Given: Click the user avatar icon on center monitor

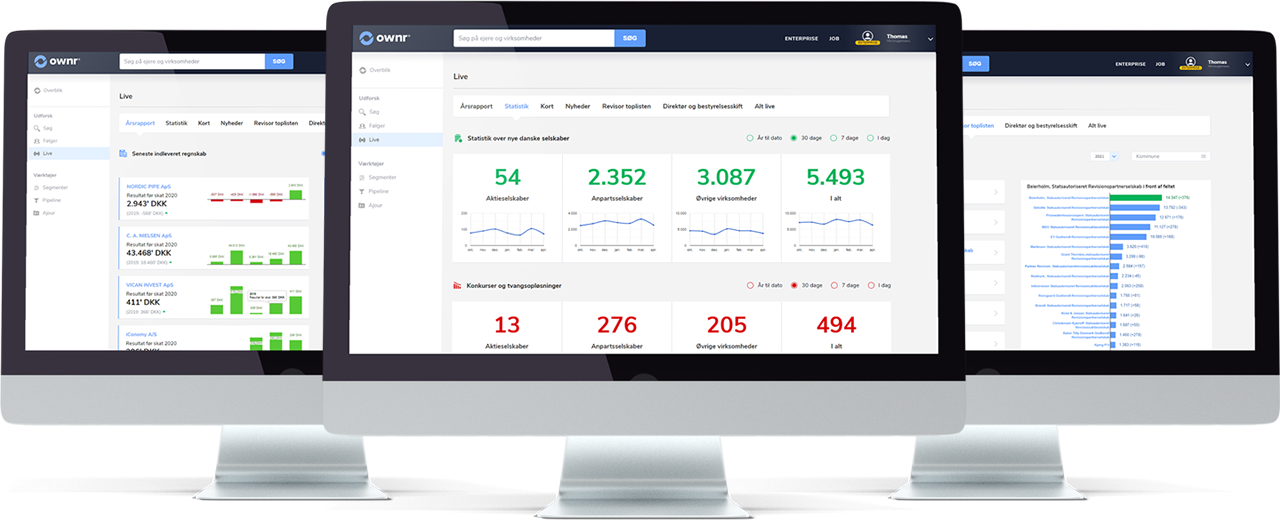Looking at the screenshot, I should [x=867, y=38].
